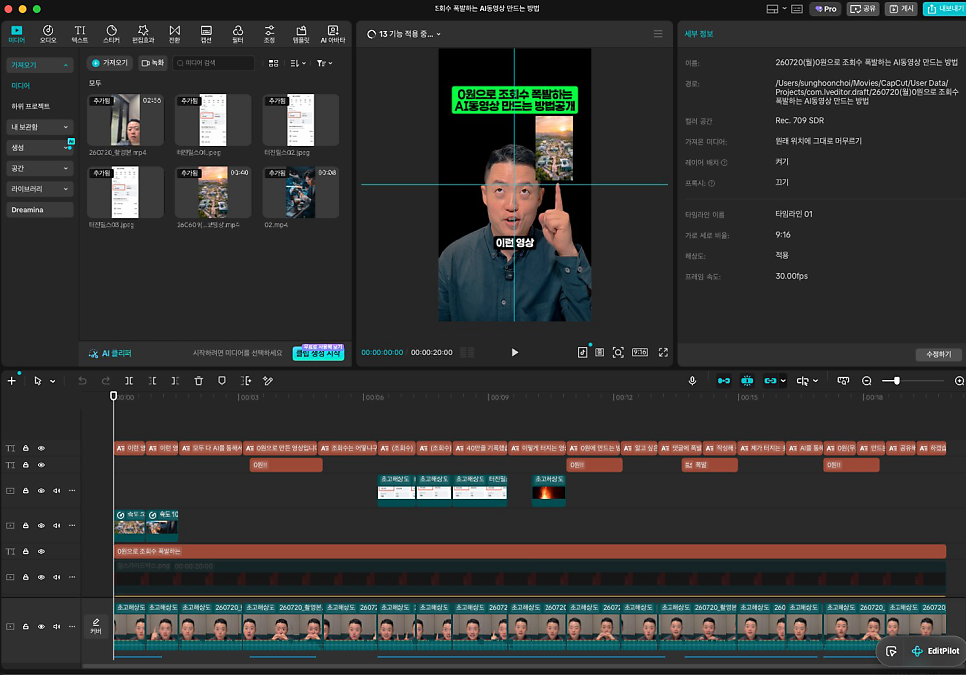
Task: Switch to the 전환 transitions tab
Action: [x=175, y=34]
